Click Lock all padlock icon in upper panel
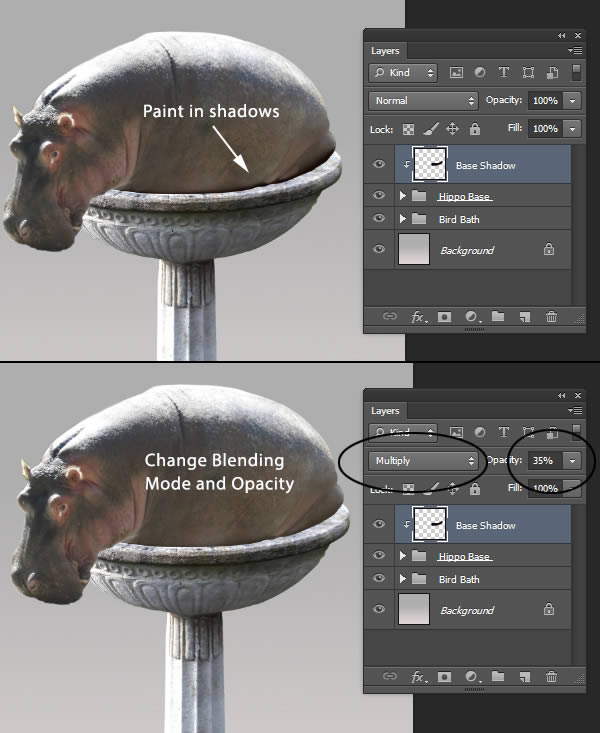The height and width of the screenshot is (733, 600). [x=475, y=129]
